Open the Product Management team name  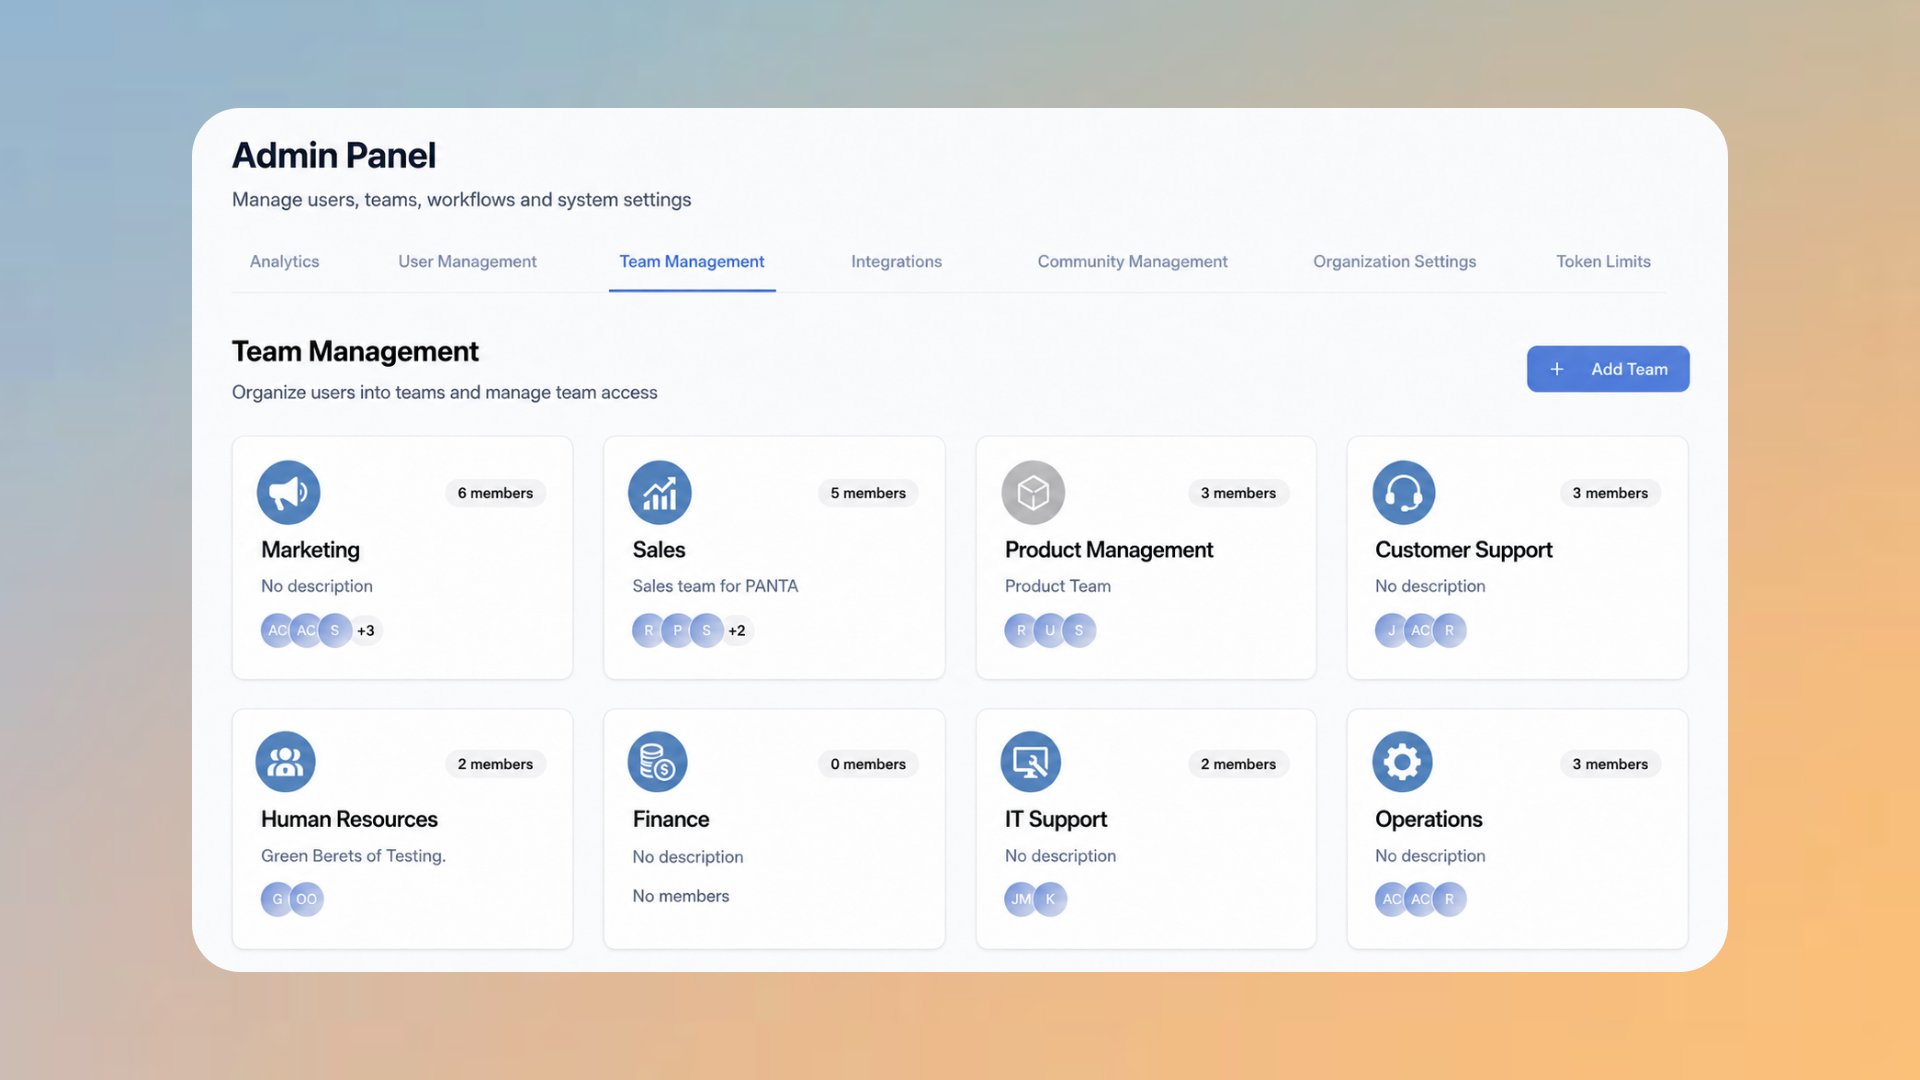click(1109, 550)
